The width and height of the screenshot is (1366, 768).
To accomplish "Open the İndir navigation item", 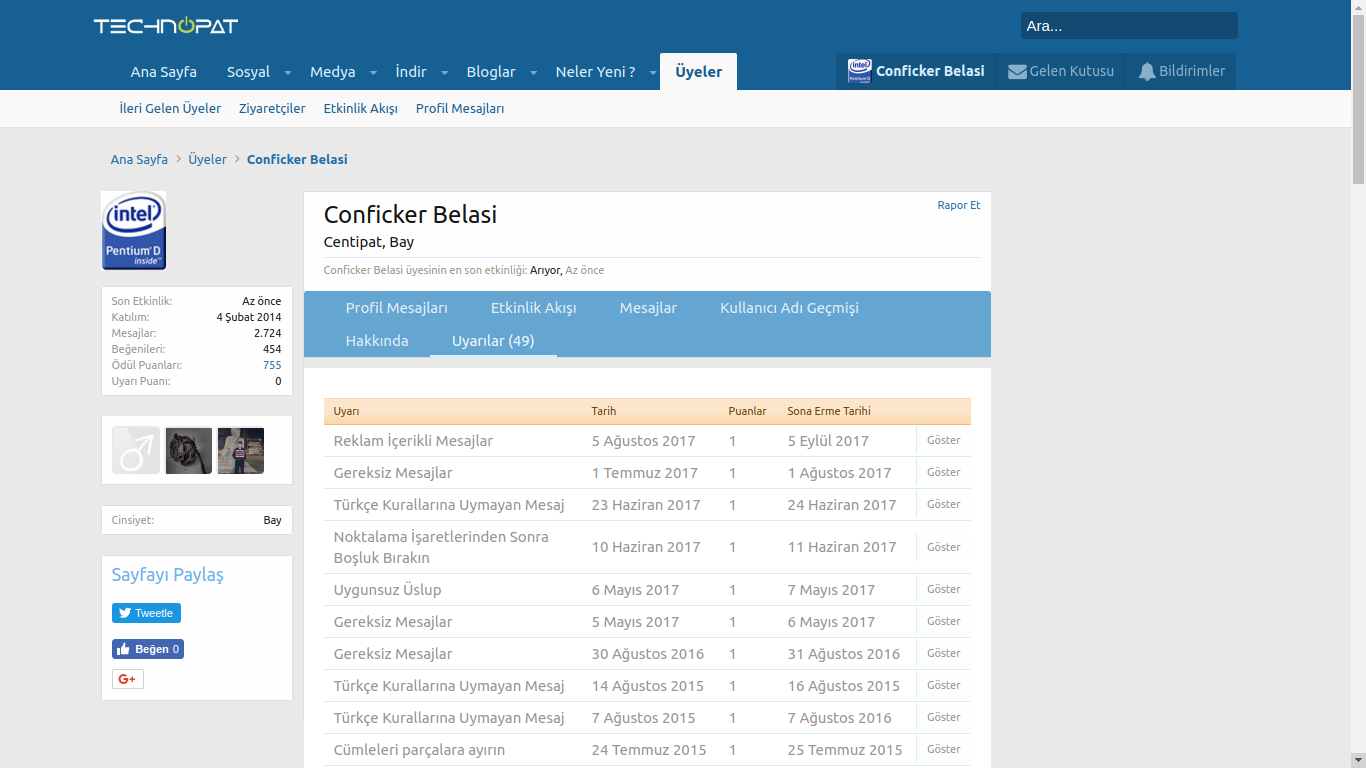I will pyautogui.click(x=411, y=72).
